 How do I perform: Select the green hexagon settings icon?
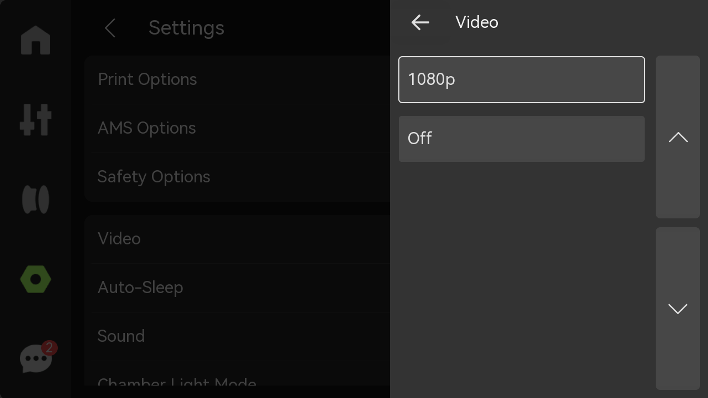point(35,279)
